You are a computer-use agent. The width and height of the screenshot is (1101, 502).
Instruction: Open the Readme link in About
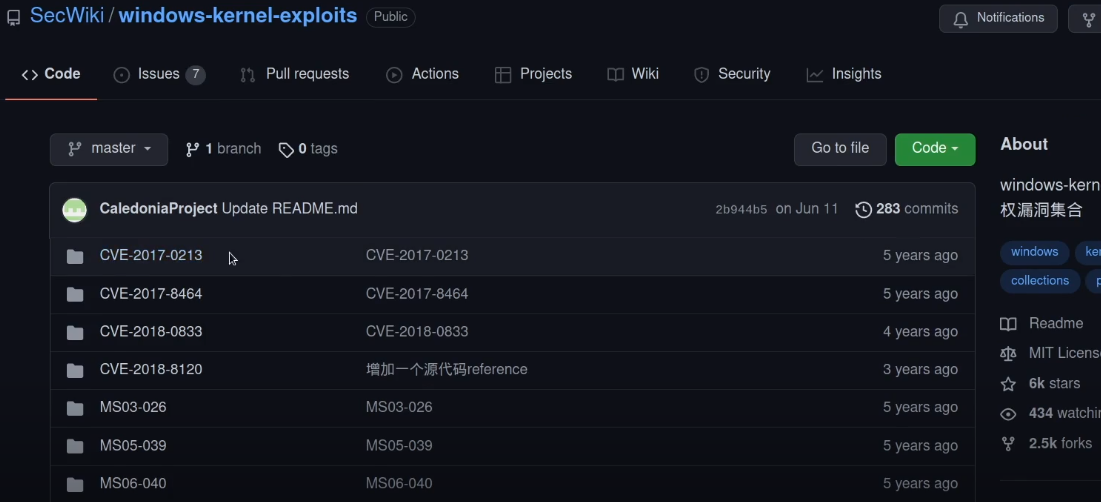(1056, 324)
